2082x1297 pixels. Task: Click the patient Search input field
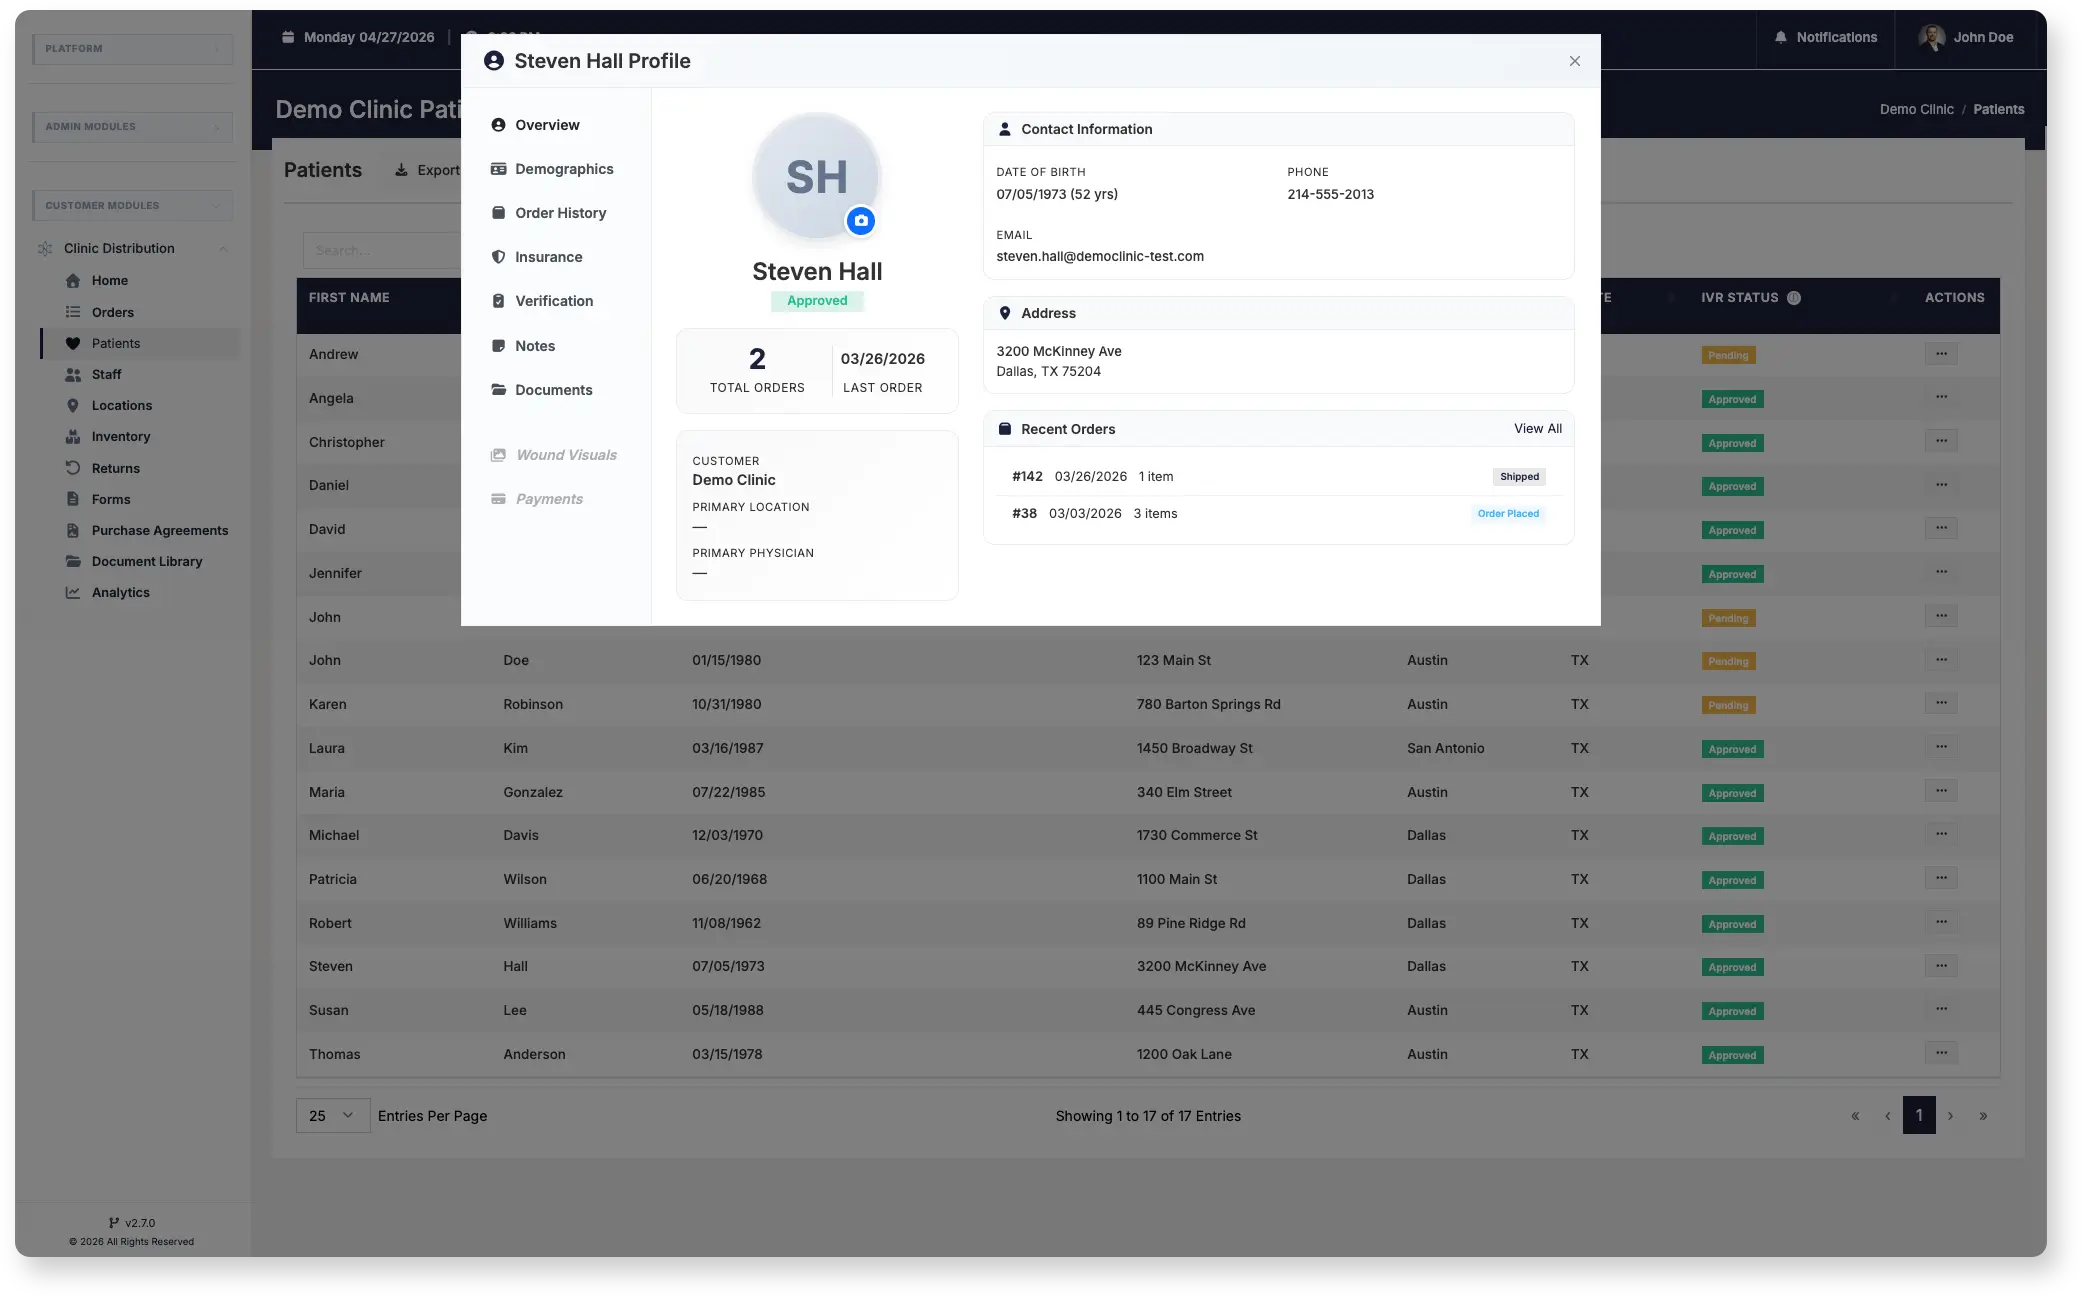pos(382,250)
